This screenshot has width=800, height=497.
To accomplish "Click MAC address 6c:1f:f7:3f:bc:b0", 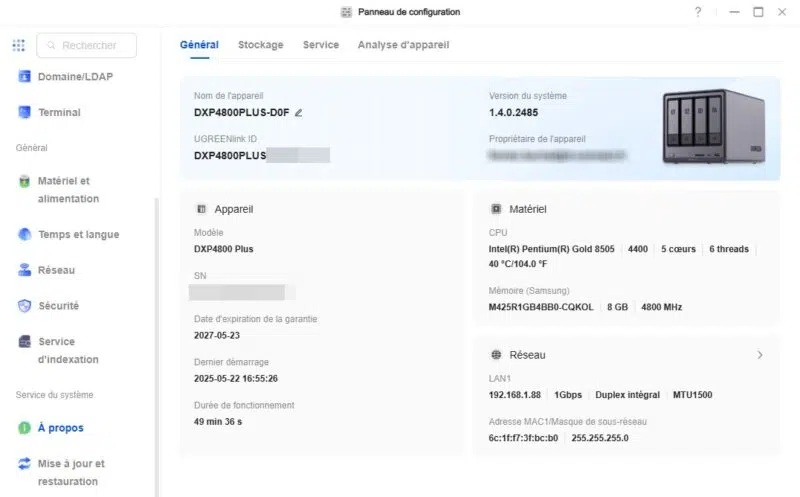I will click(523, 438).
